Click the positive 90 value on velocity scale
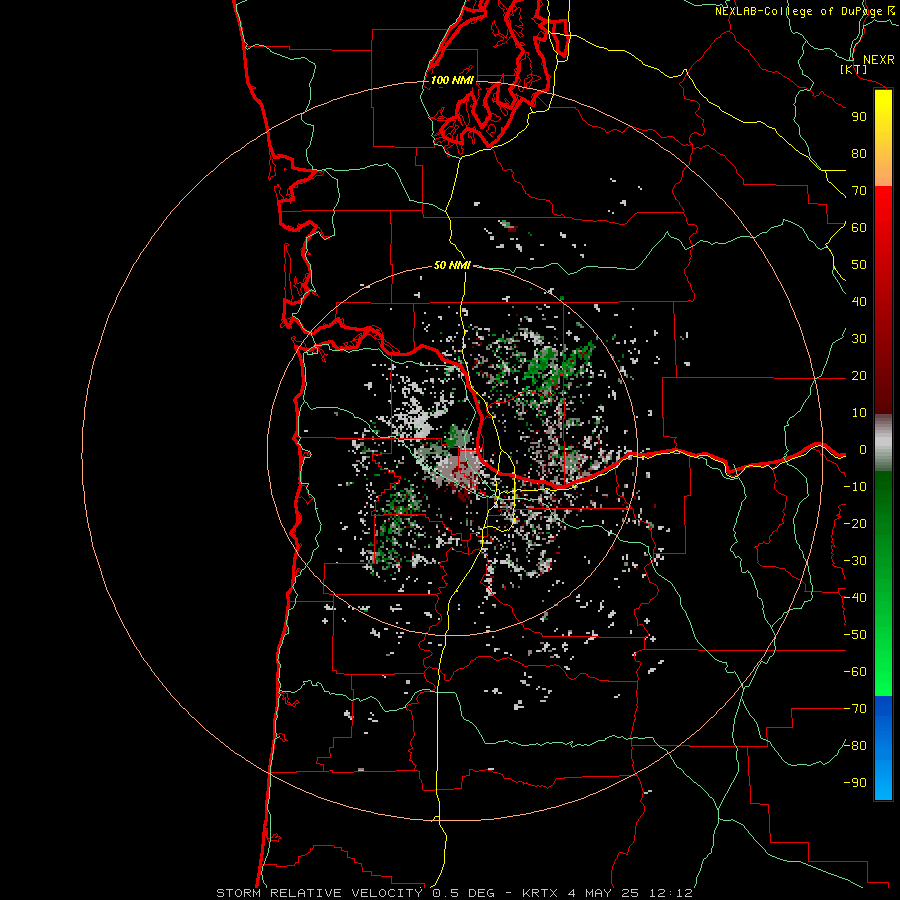Screen dimensions: 900x900 click(859, 117)
